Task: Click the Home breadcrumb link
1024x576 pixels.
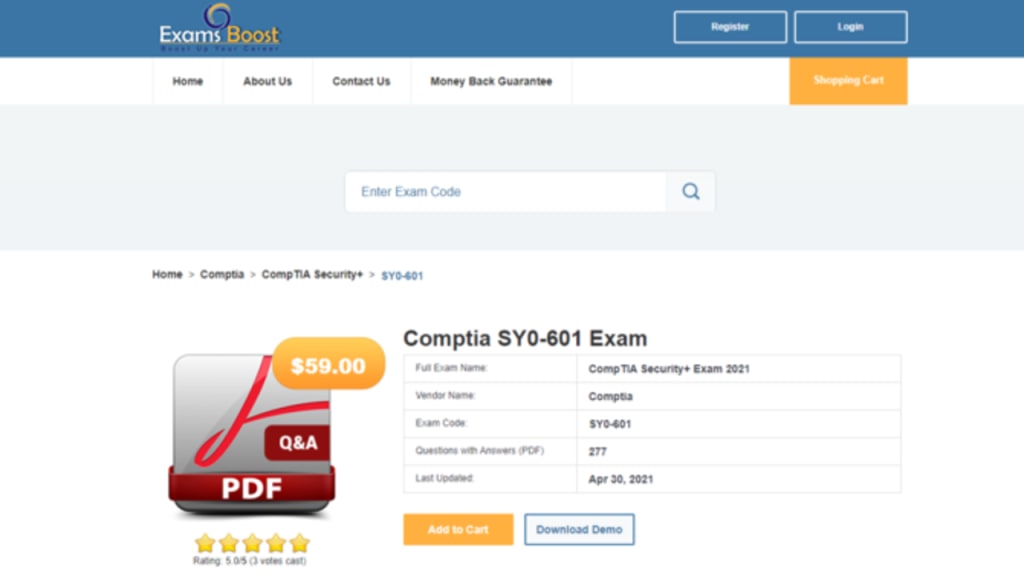Action: (167, 274)
